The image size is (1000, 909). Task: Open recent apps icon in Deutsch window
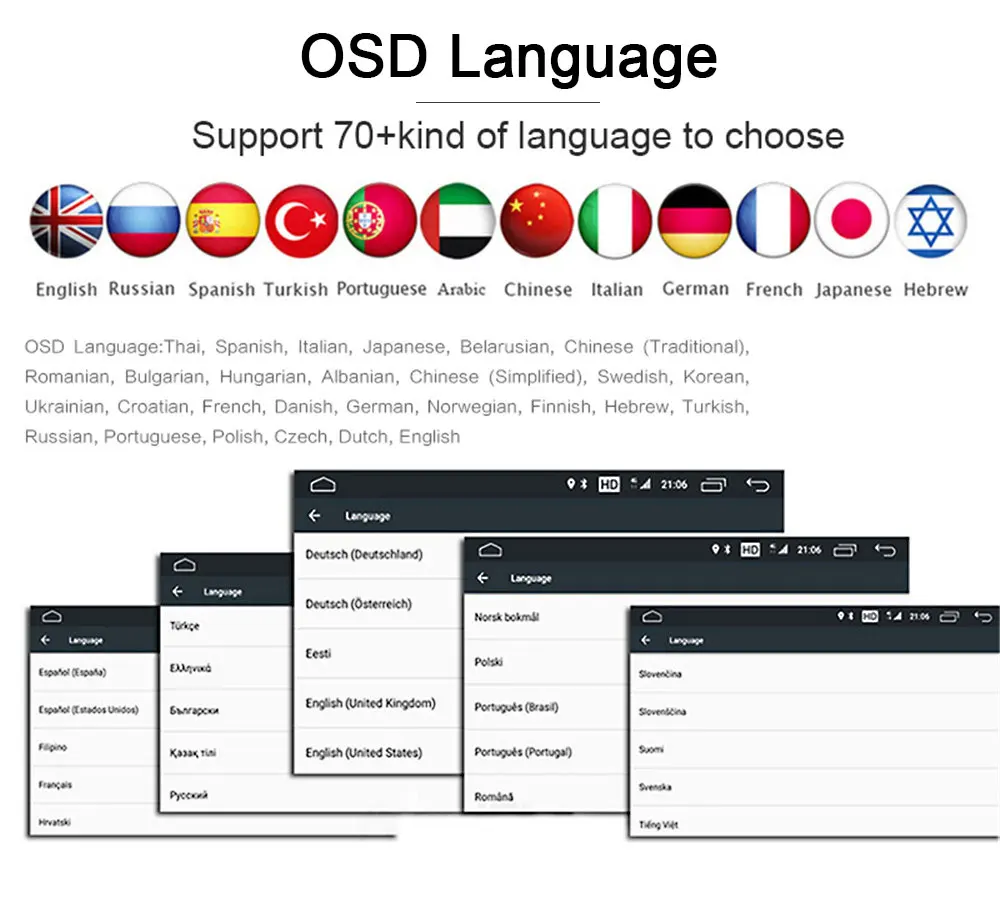pos(714,485)
